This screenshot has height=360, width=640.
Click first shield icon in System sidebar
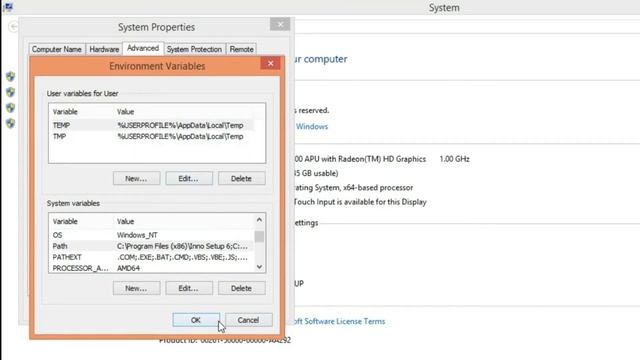(10, 76)
